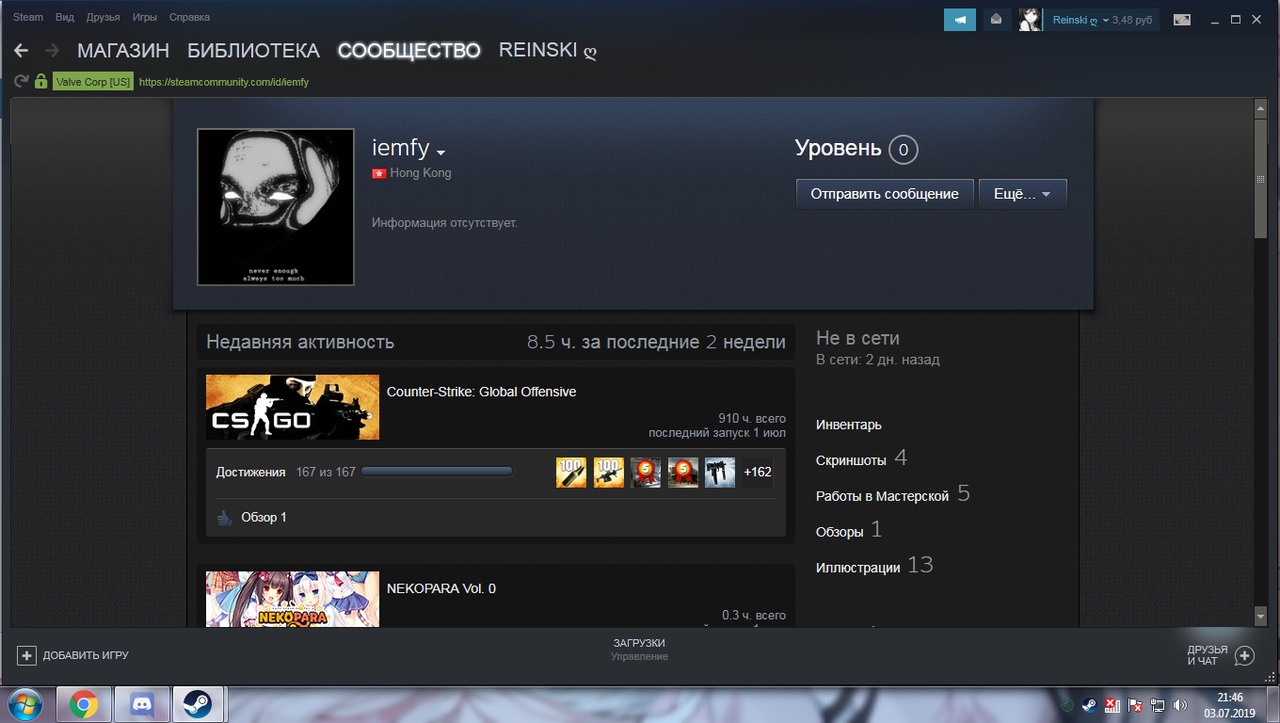Launch Big Picture mode icon

click(1182, 19)
